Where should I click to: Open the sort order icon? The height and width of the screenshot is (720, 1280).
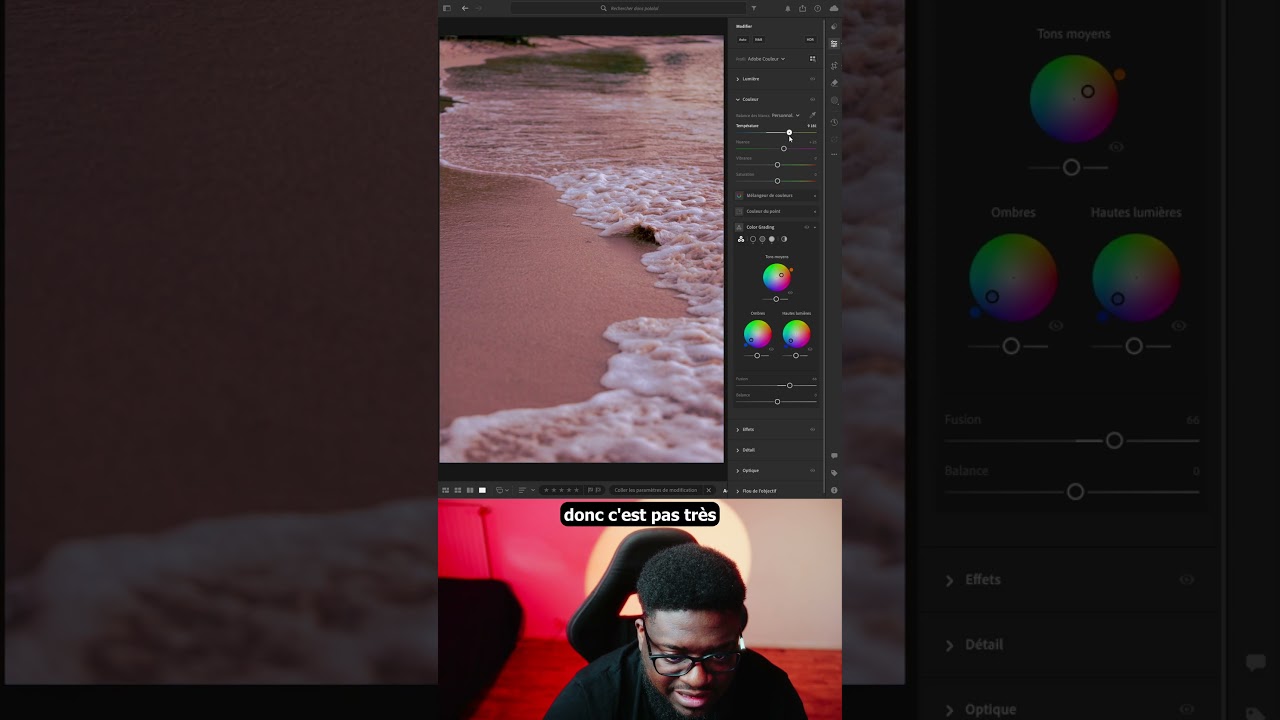522,490
